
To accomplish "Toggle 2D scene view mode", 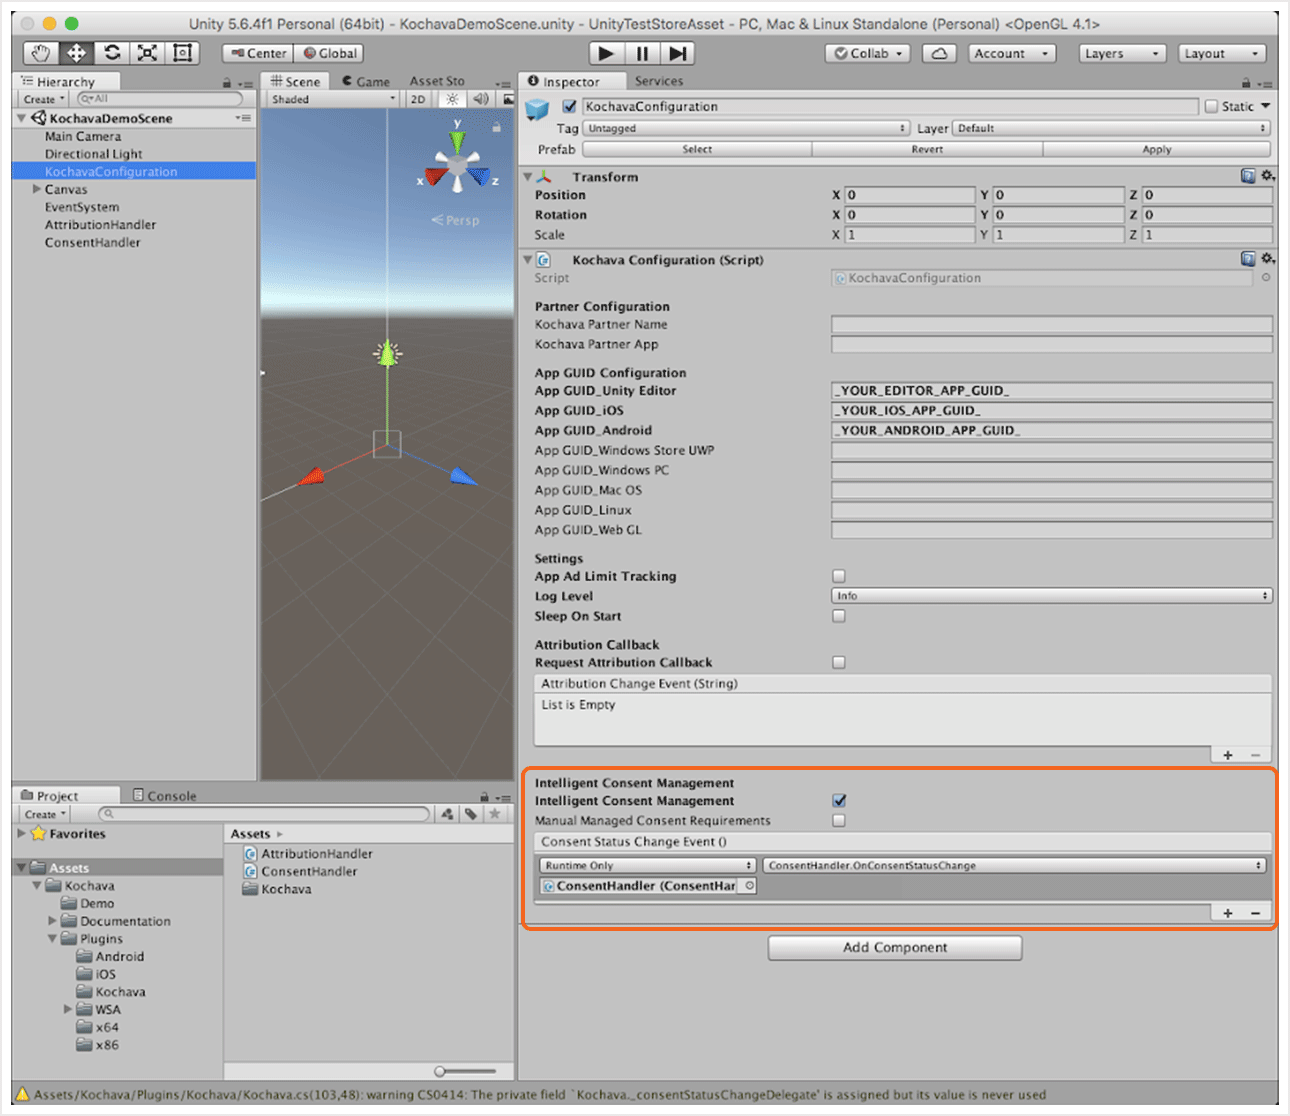I will click(x=418, y=99).
